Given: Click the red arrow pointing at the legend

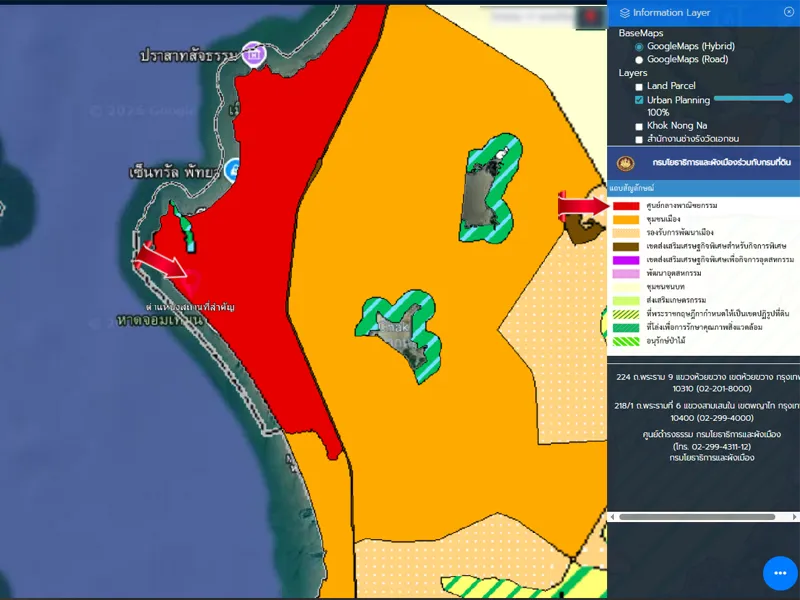Looking at the screenshot, I should coord(582,206).
